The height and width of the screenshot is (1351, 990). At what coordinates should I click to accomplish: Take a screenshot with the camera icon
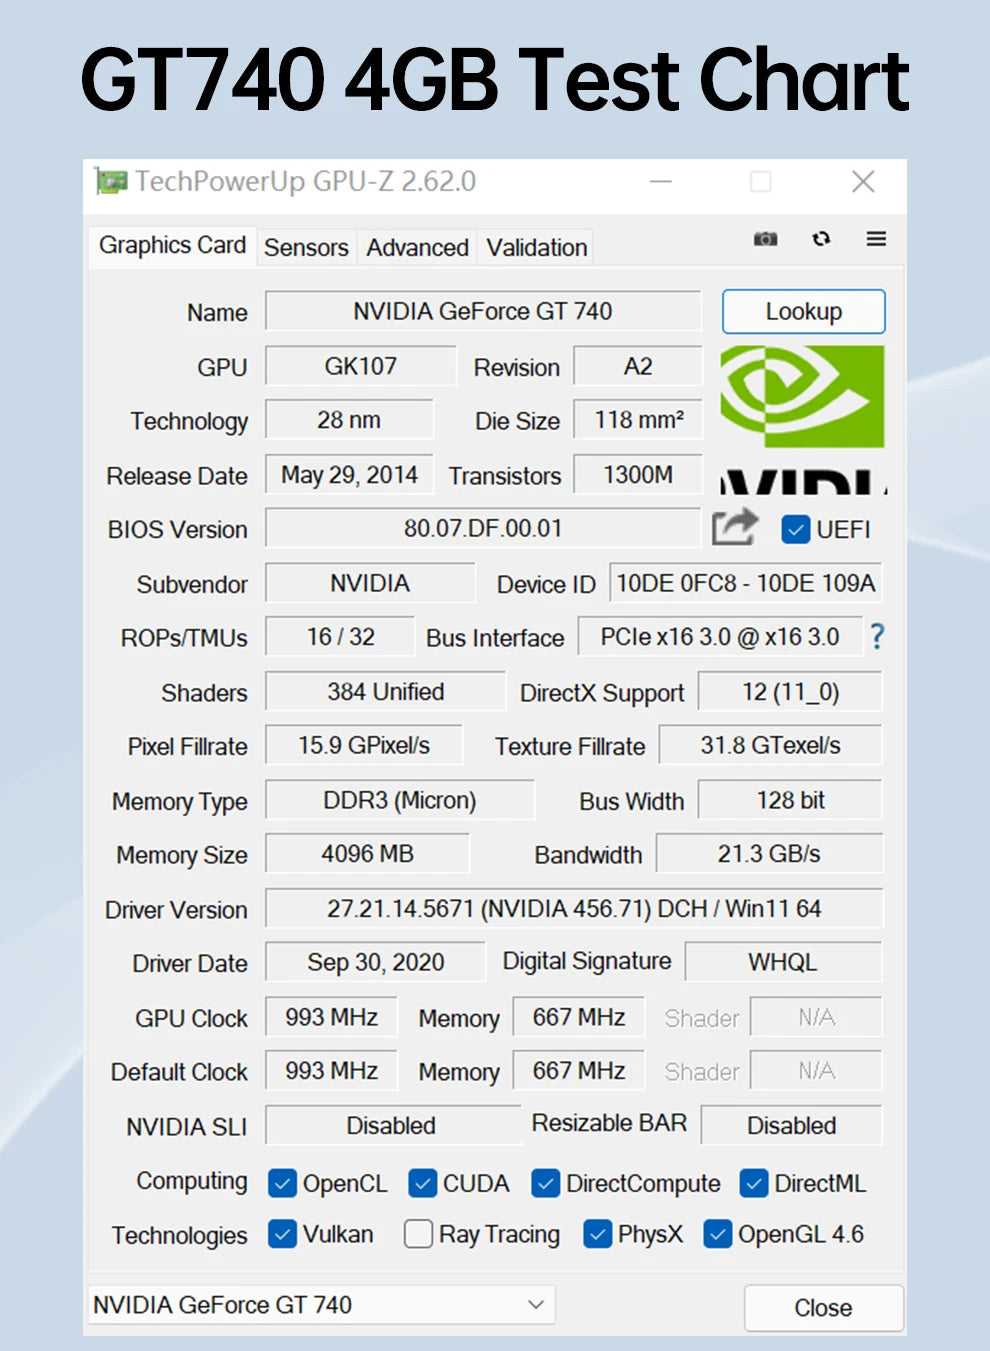pyautogui.click(x=766, y=240)
